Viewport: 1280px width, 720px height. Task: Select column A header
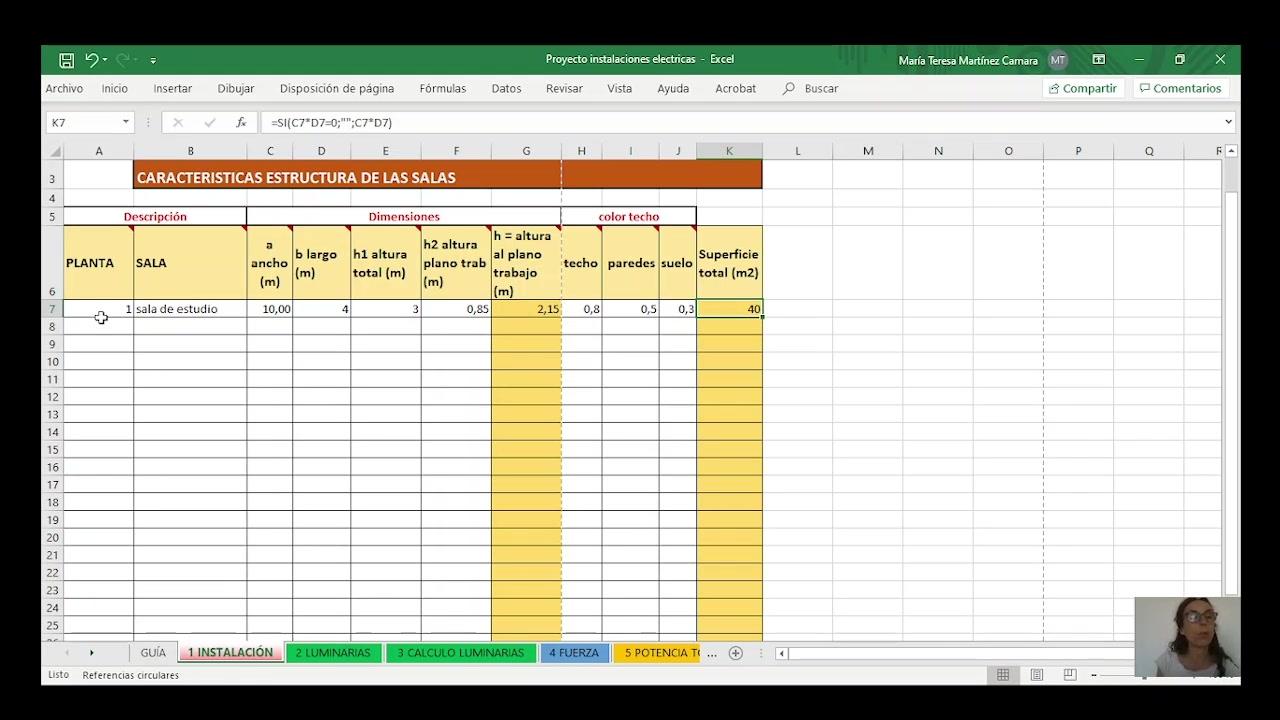pyautogui.click(x=99, y=151)
